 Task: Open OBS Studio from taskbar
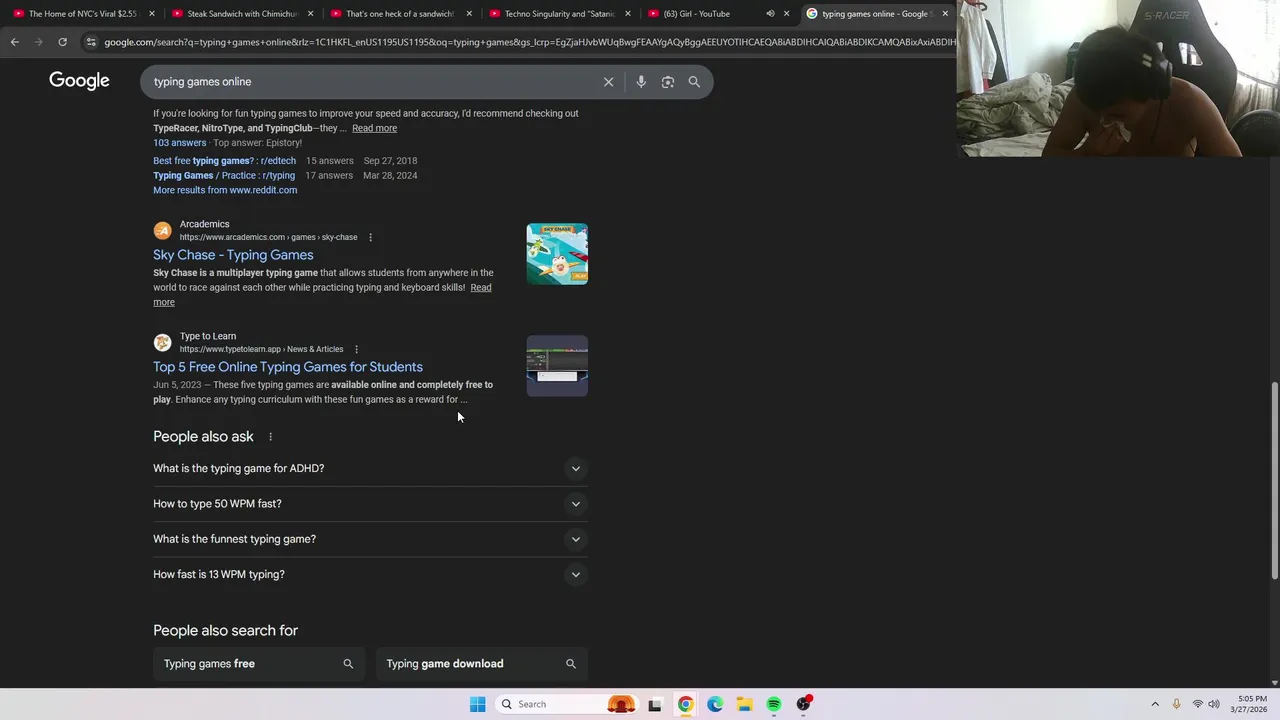pyautogui.click(x=804, y=704)
